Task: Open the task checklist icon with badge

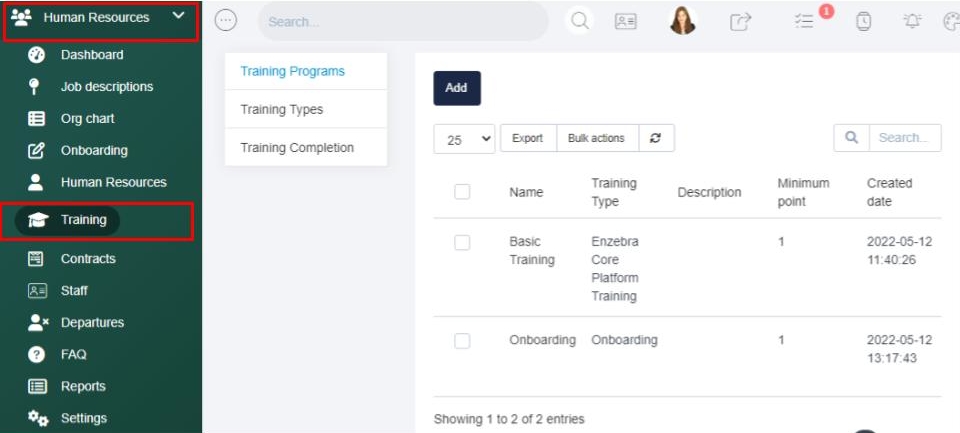Action: tap(805, 21)
